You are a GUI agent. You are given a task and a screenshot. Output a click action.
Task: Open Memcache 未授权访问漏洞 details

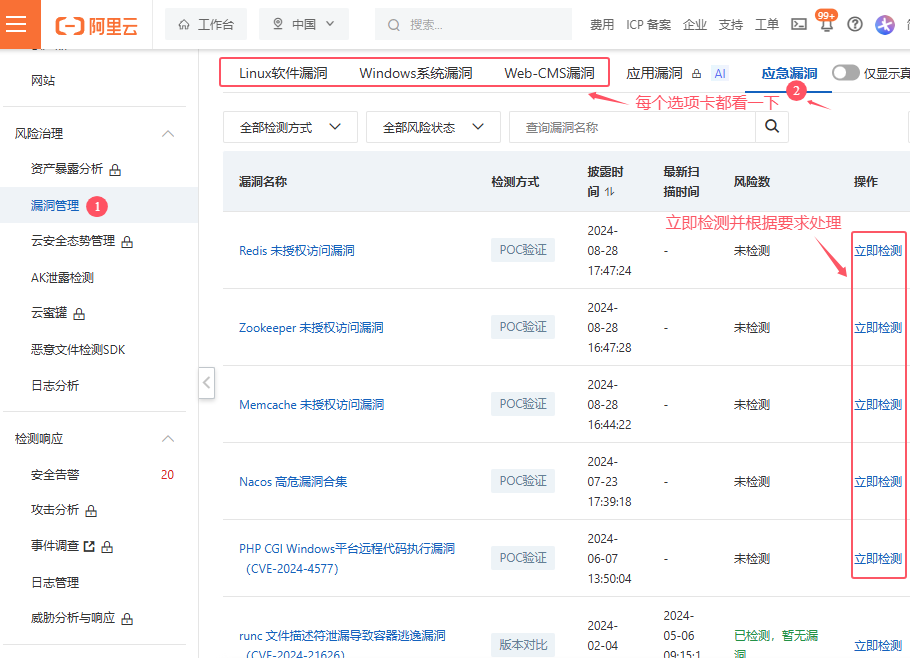click(311, 405)
